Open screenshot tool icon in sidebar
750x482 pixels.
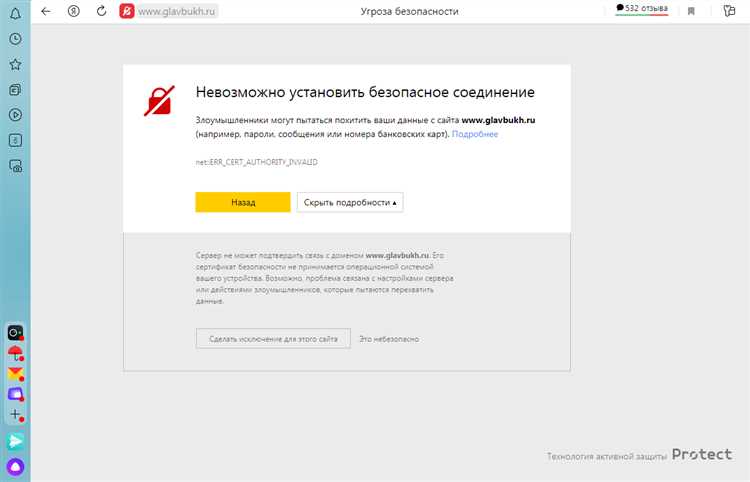pos(15,166)
